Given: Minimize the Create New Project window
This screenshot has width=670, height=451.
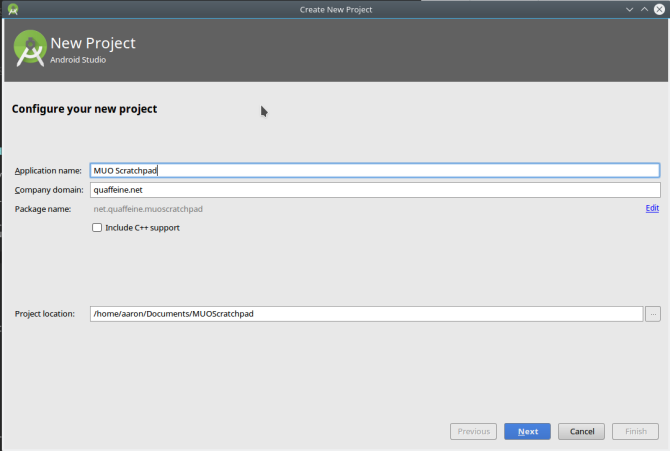Looking at the screenshot, I should pos(629,9).
